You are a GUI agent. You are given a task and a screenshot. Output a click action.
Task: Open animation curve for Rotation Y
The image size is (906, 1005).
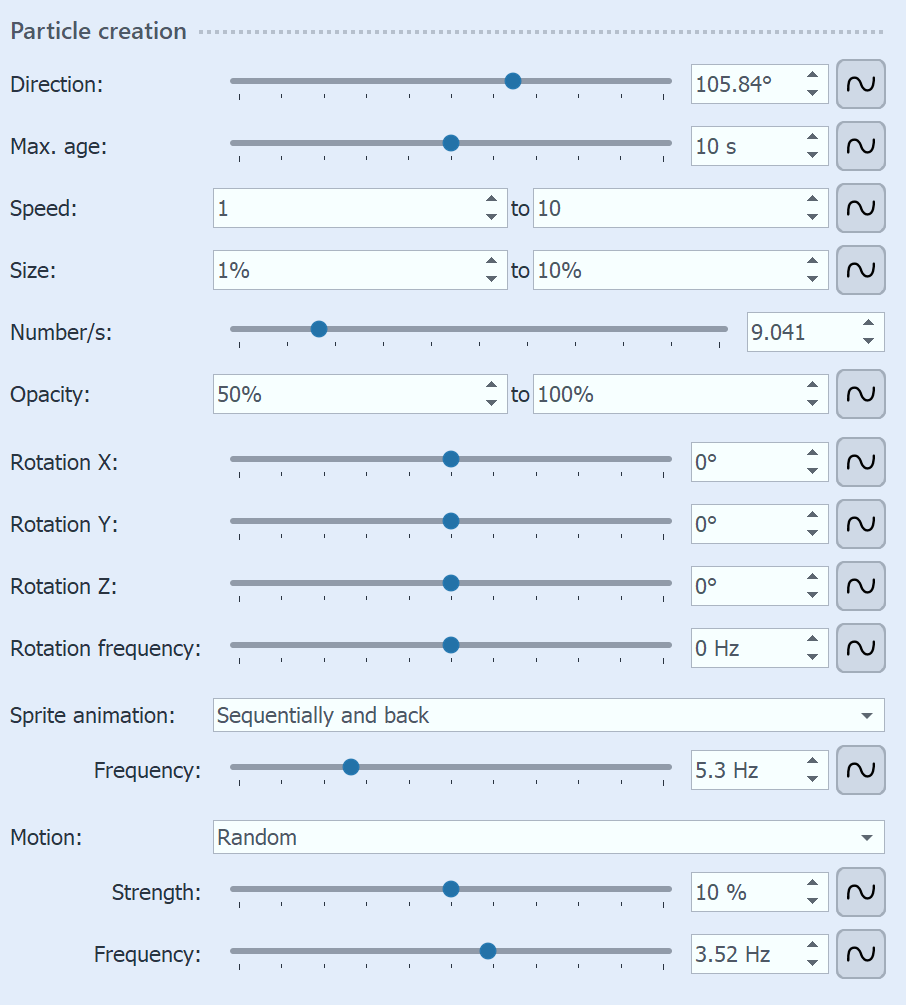click(860, 524)
